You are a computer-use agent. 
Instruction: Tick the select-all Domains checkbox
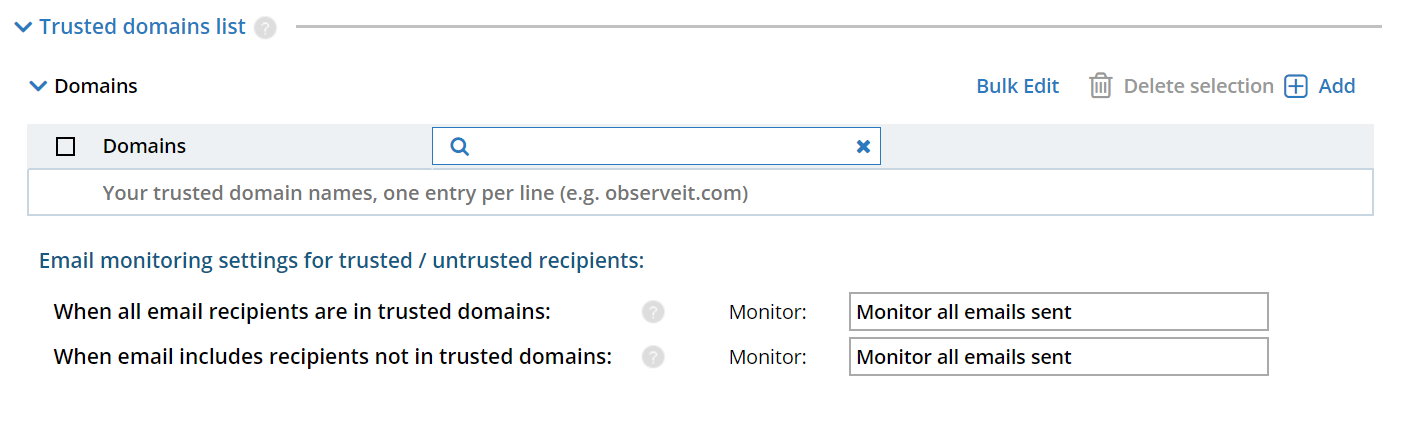click(66, 147)
